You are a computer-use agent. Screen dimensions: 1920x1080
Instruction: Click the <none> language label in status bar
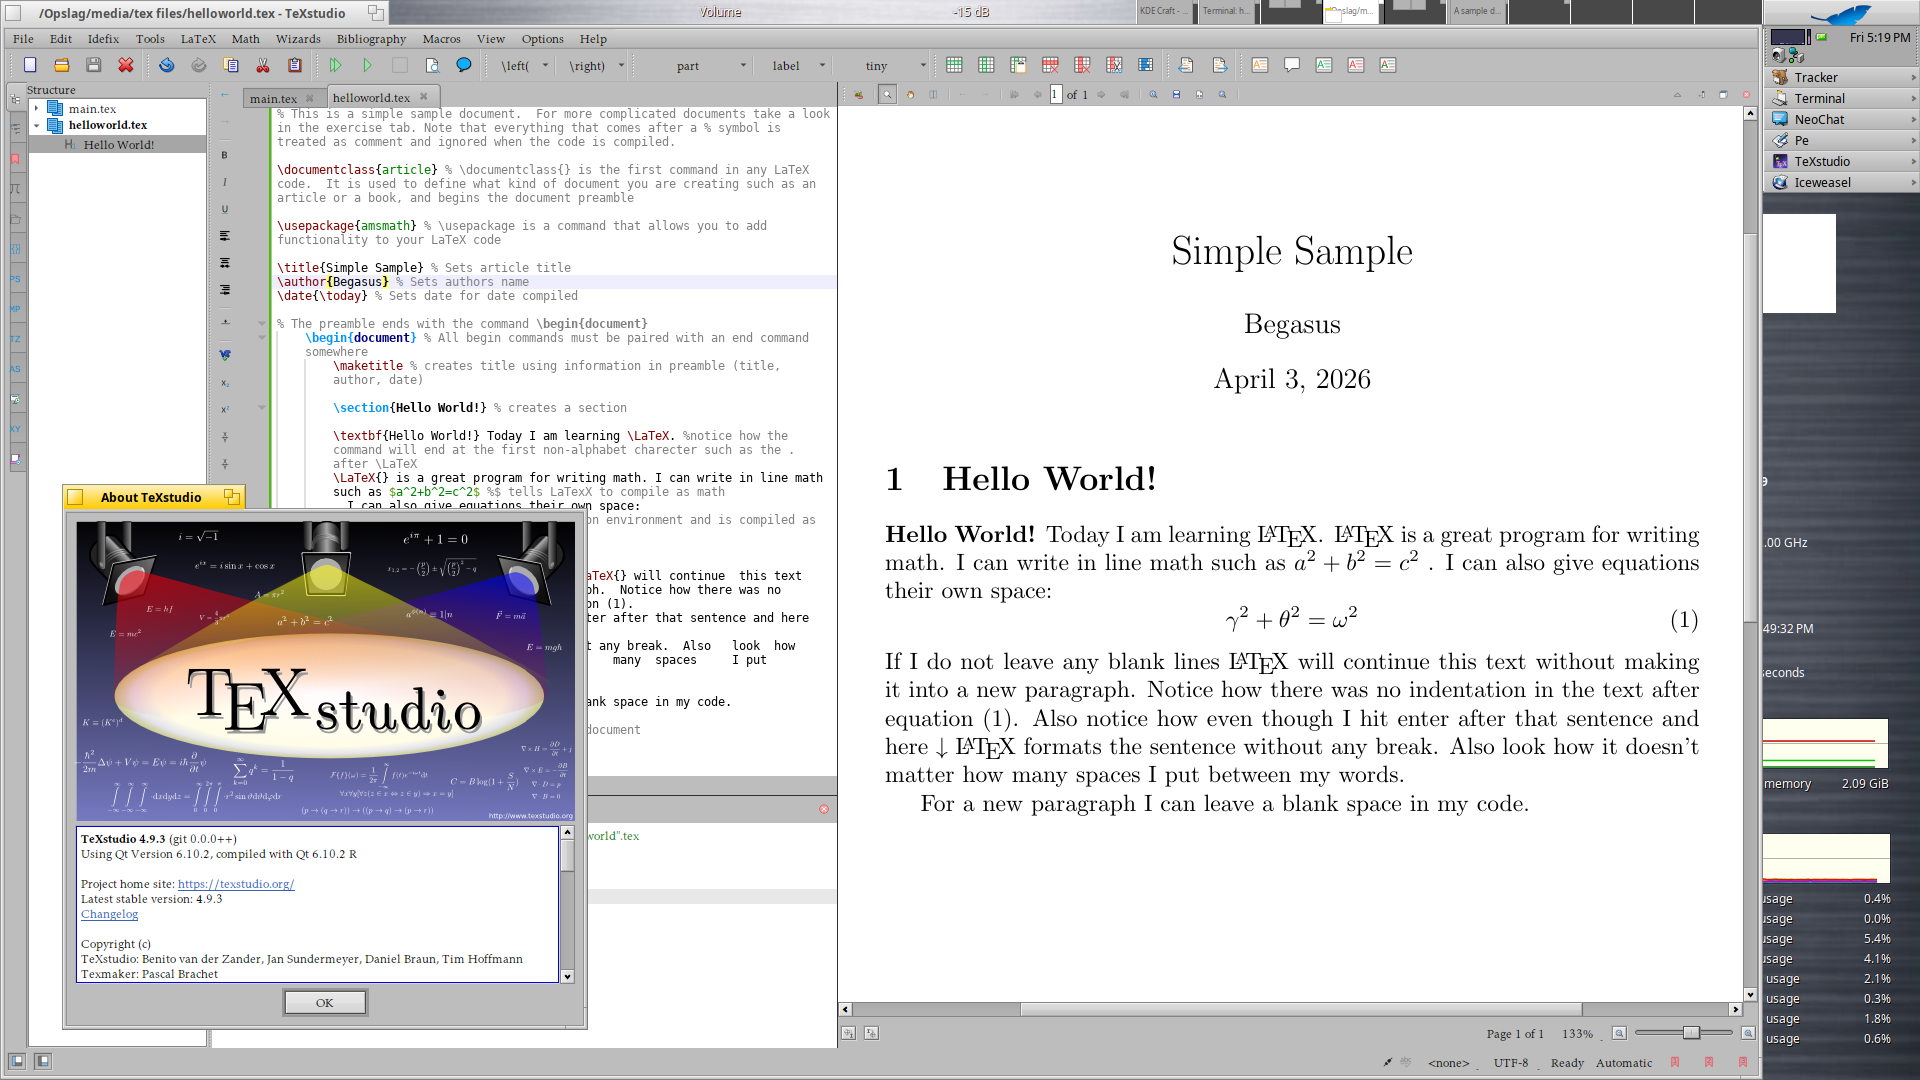click(1449, 1063)
